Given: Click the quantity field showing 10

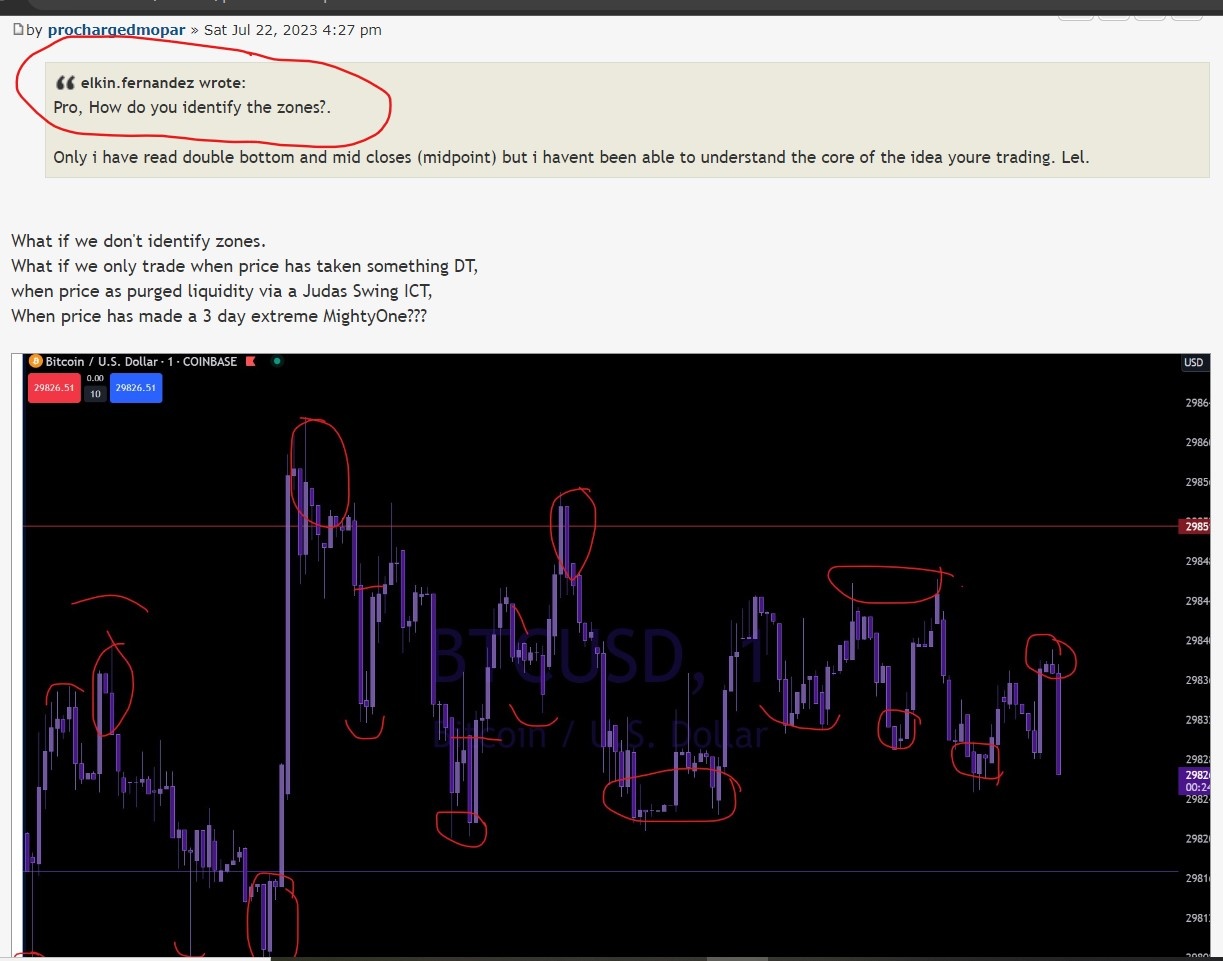Looking at the screenshot, I should (x=95, y=394).
